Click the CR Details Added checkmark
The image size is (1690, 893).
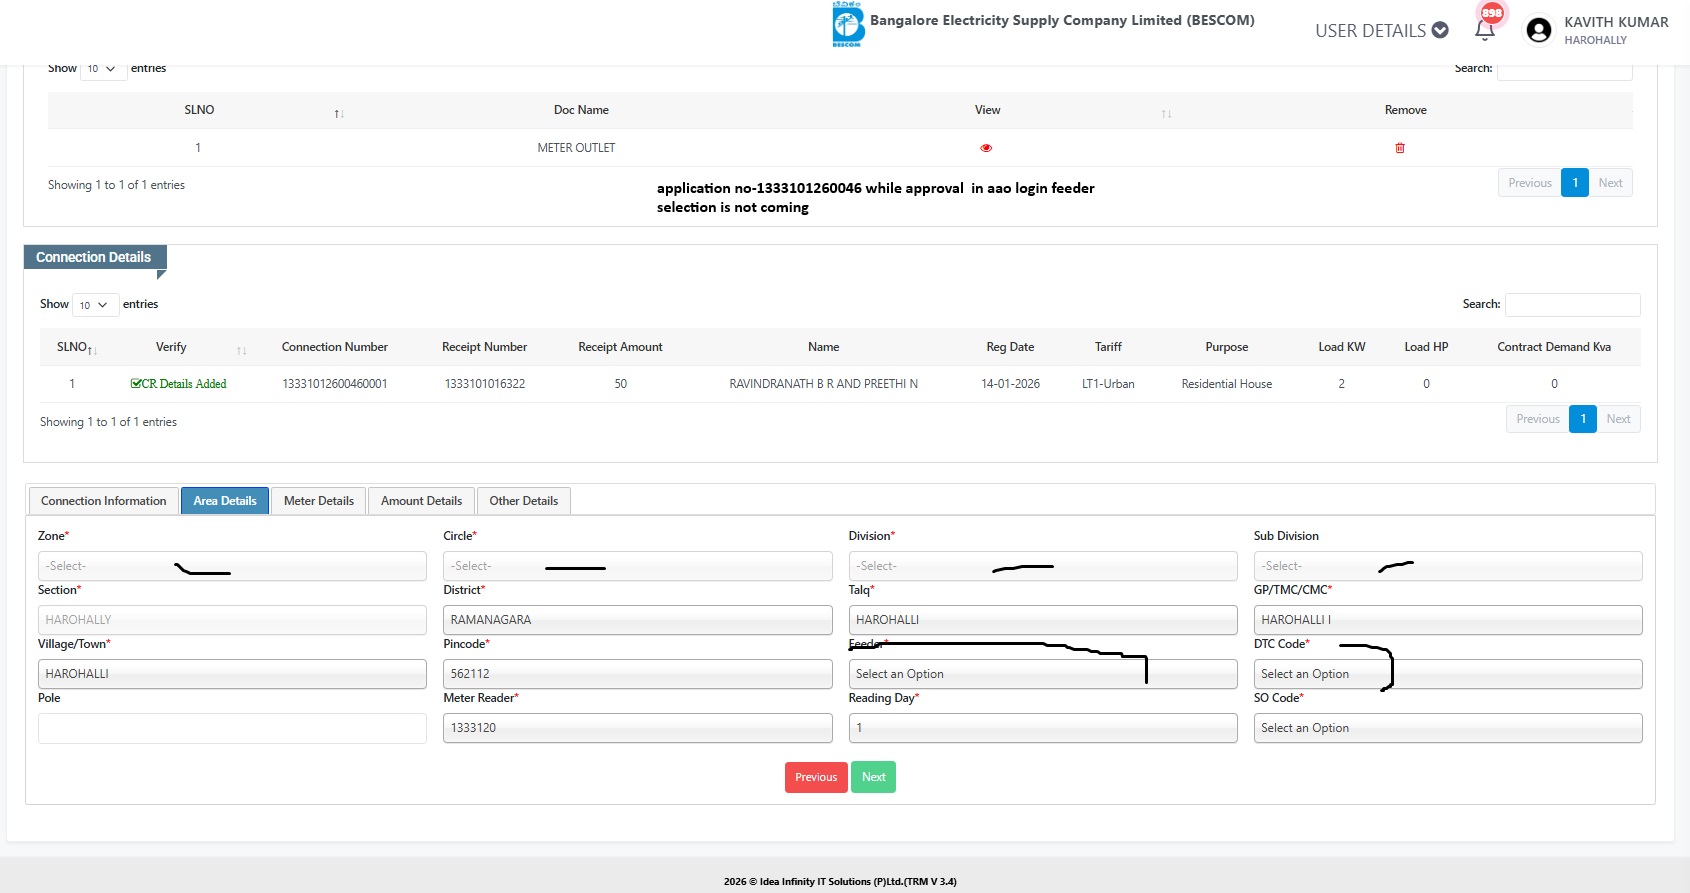click(x=136, y=384)
